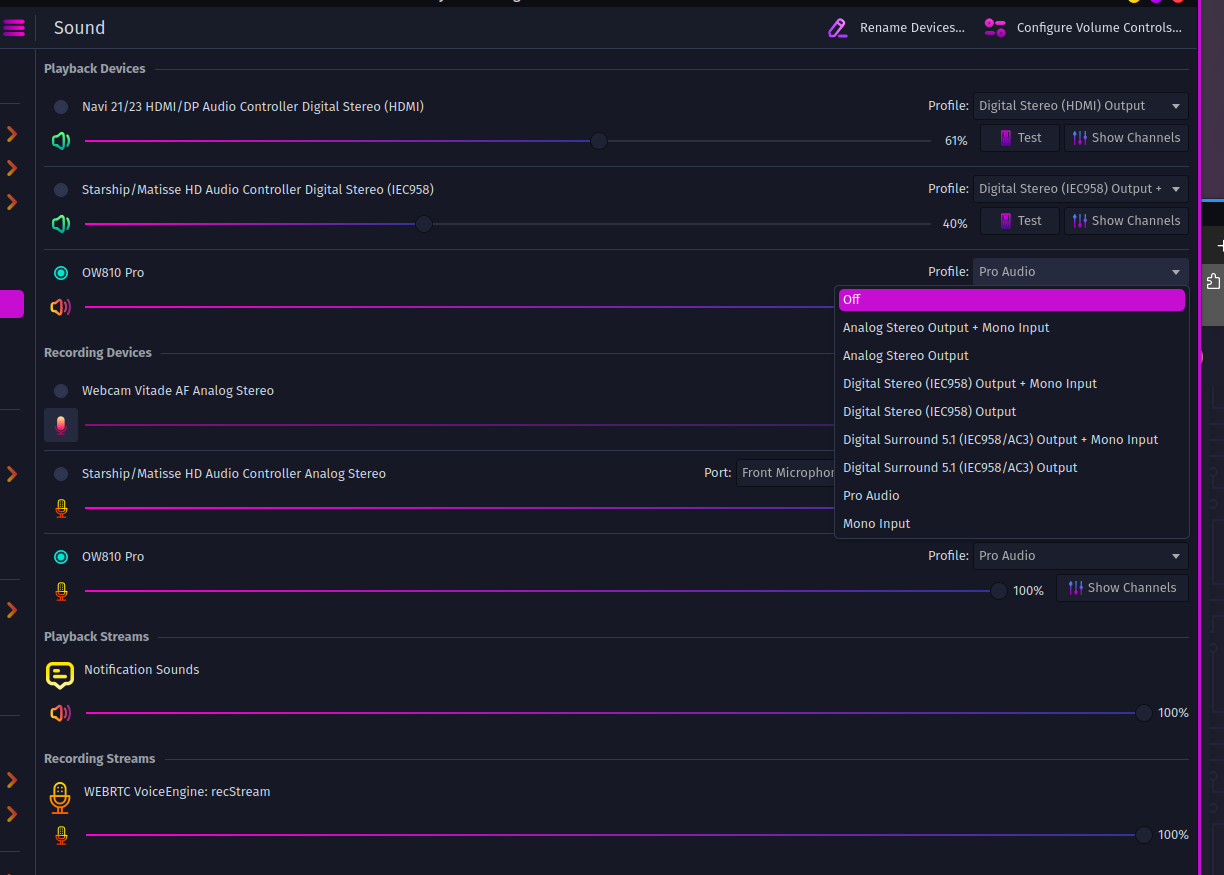The image size is (1224, 875).
Task: Click Starship/Matisse Digital Stereo volume slider handle
Action: click(x=424, y=224)
